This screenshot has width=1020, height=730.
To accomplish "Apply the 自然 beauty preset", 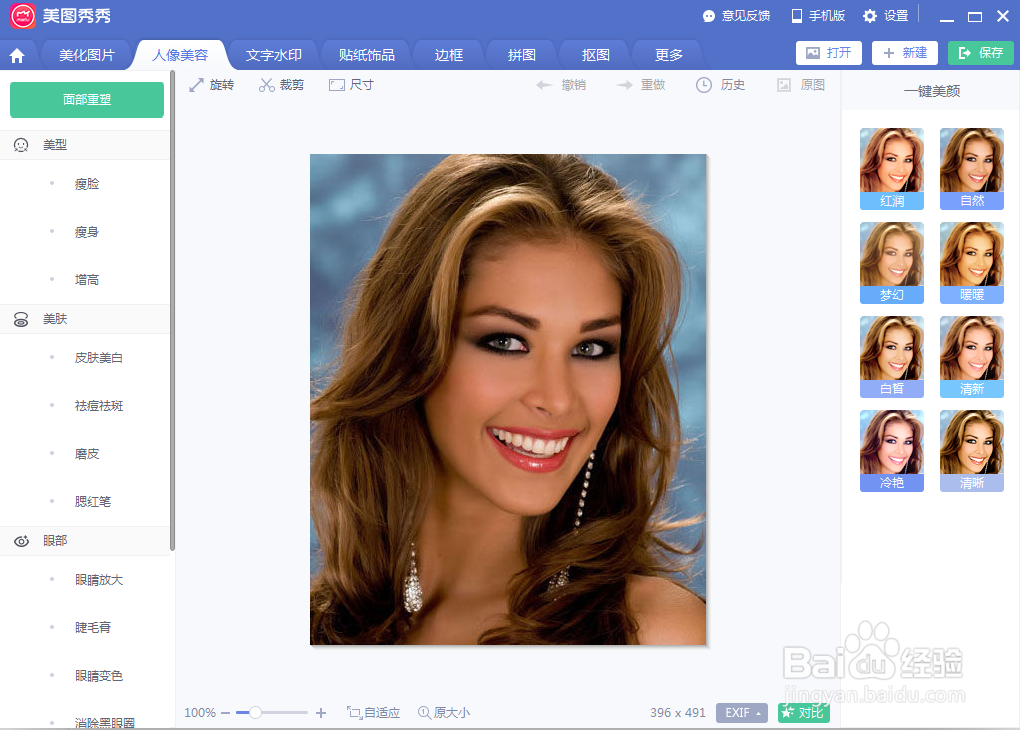I will 972,169.
